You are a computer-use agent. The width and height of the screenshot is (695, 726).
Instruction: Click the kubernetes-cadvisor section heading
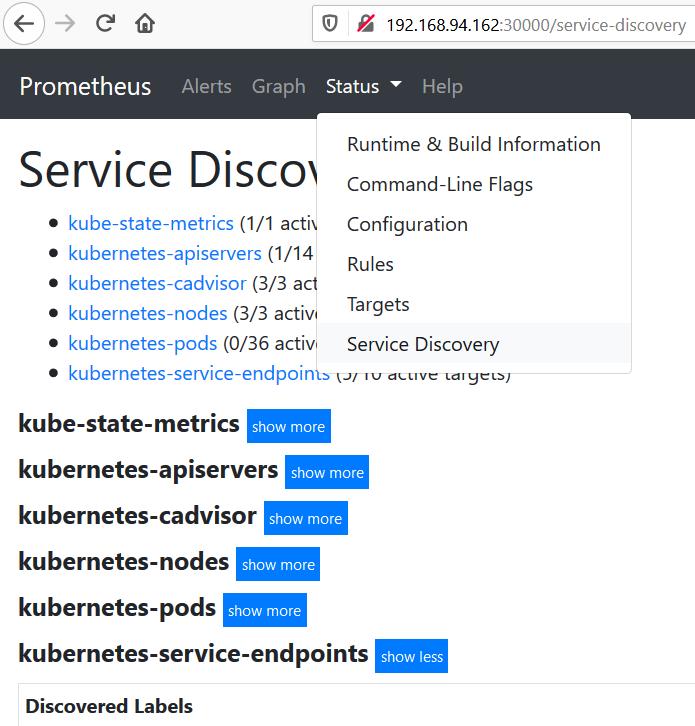pyautogui.click(x=138, y=516)
